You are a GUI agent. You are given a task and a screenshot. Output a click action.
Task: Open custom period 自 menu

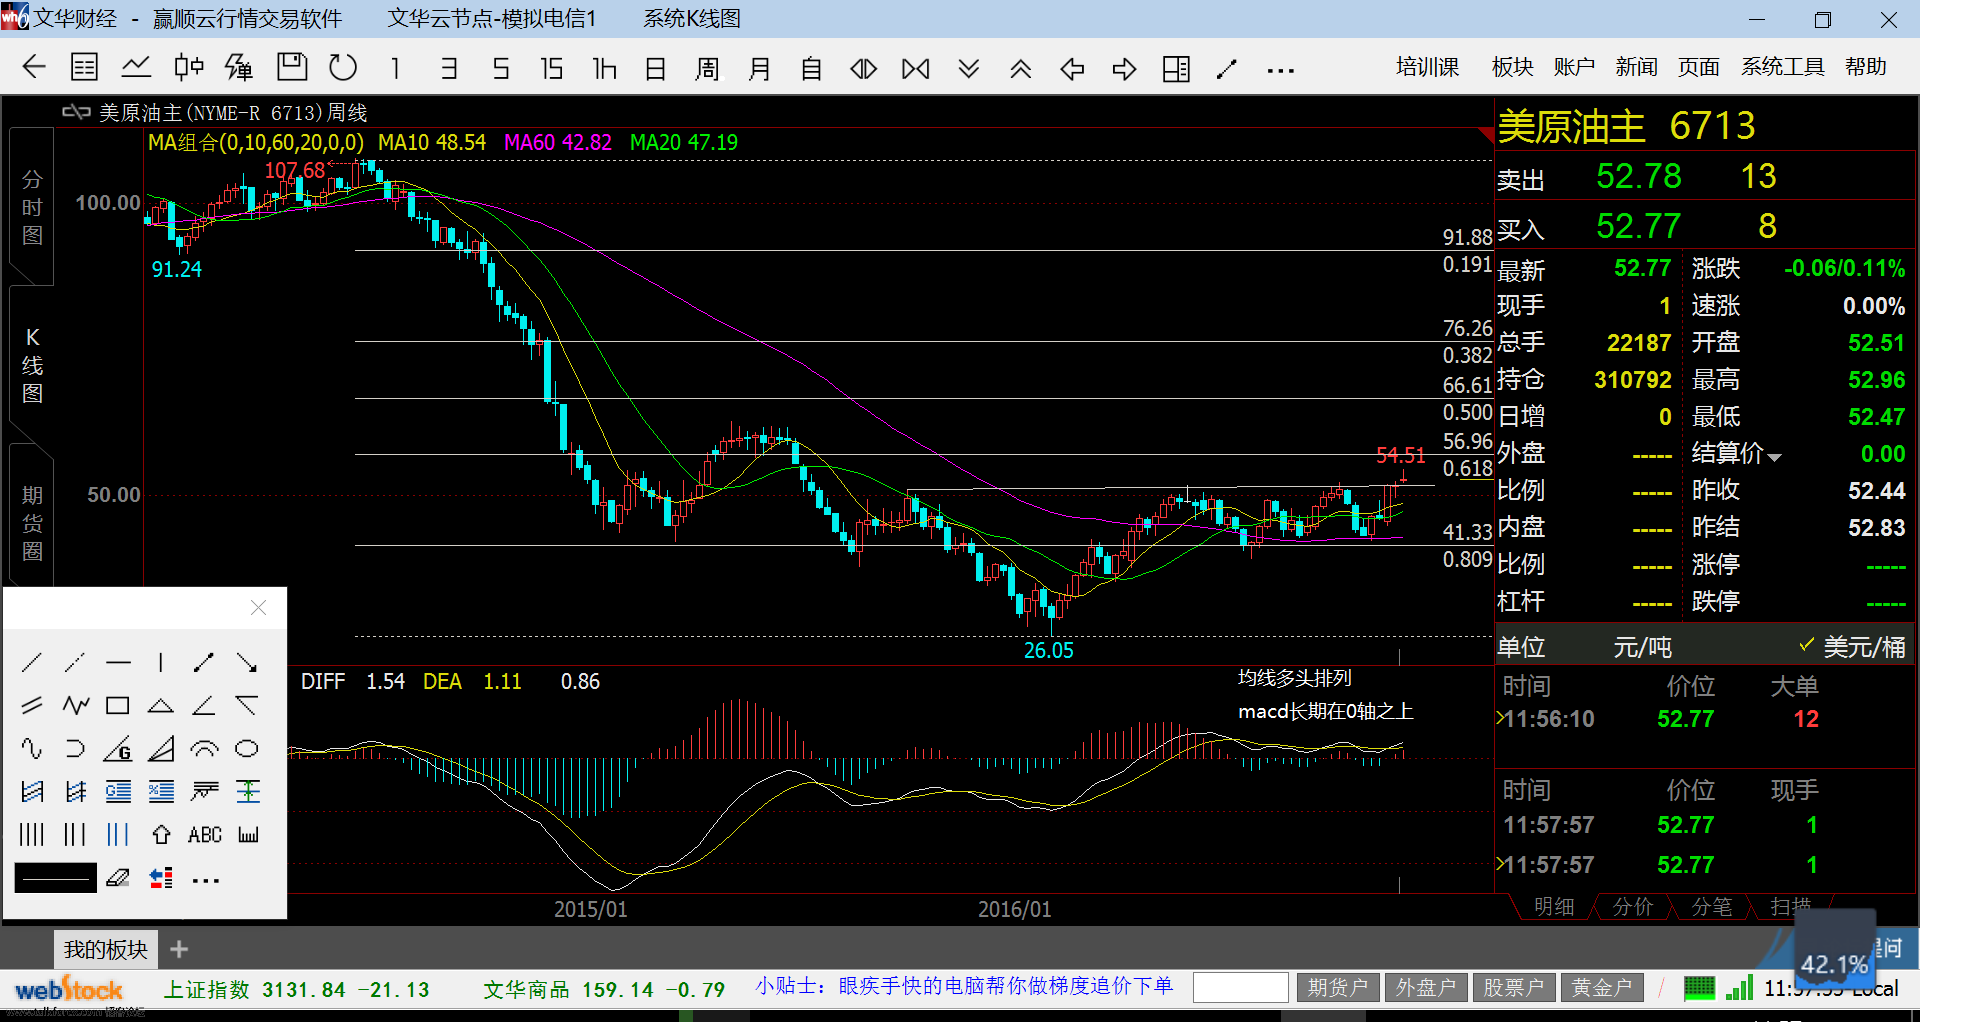click(x=811, y=68)
